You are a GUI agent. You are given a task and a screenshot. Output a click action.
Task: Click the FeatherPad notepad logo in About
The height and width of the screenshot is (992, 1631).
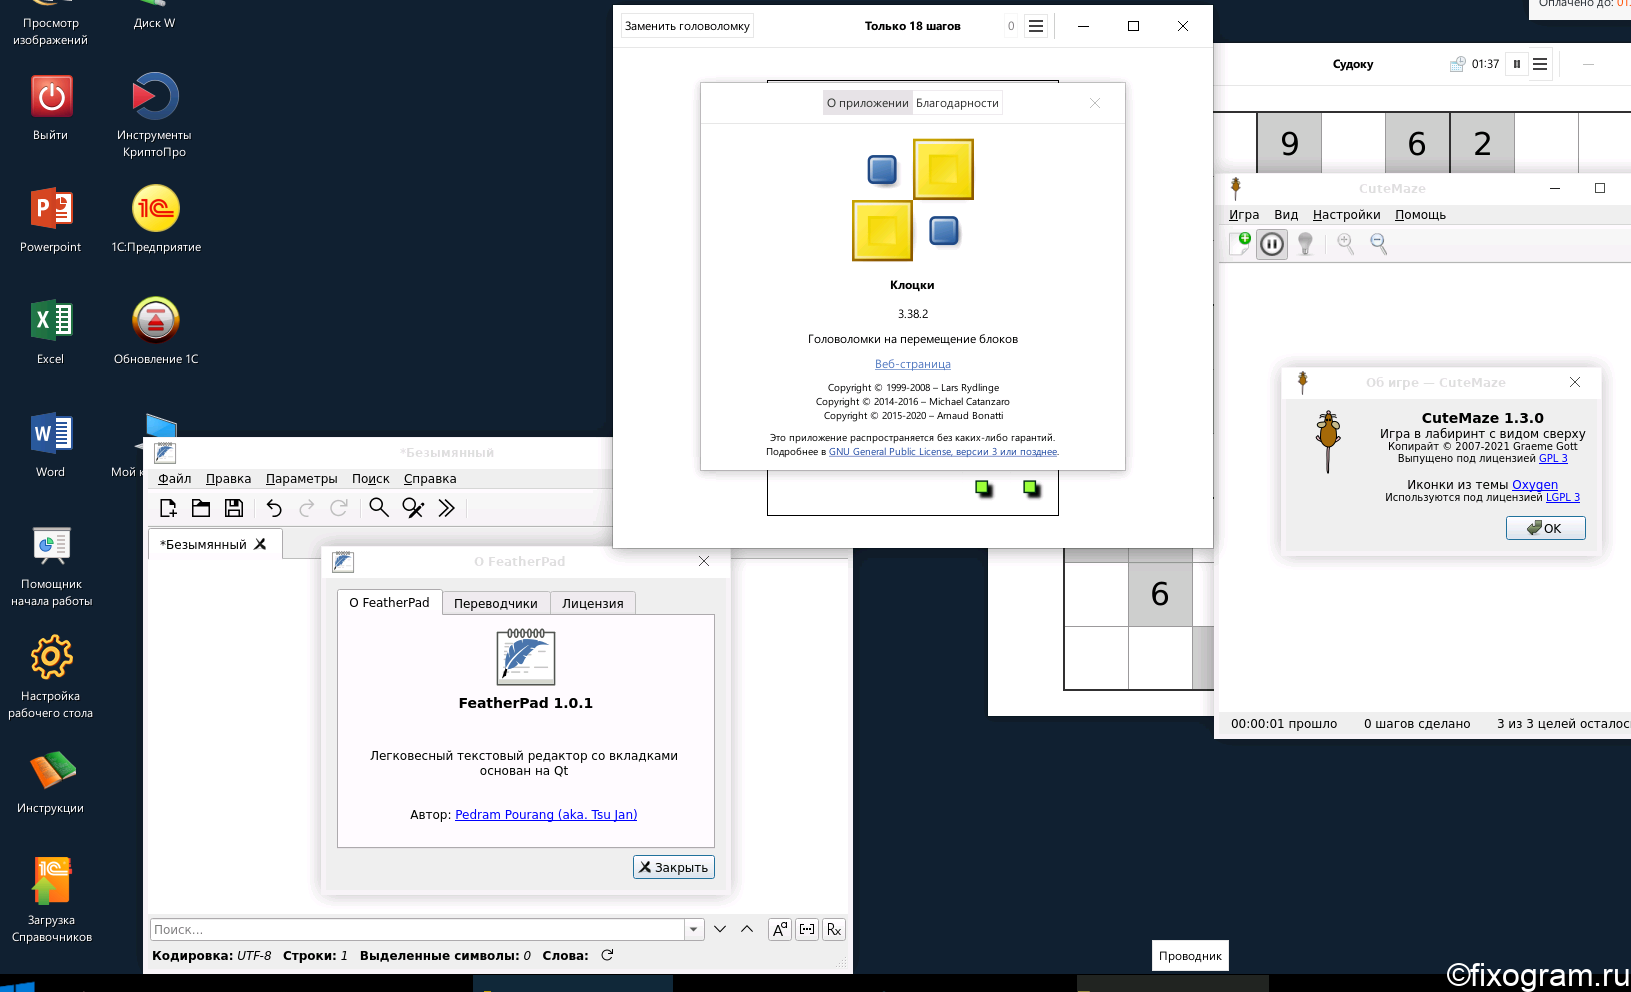coord(526,656)
